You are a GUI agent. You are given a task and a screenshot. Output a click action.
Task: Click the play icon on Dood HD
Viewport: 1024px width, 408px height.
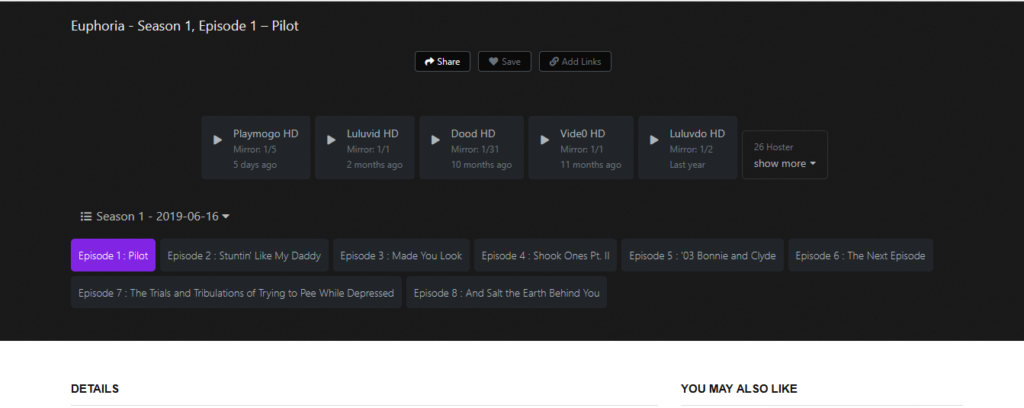click(x=436, y=140)
